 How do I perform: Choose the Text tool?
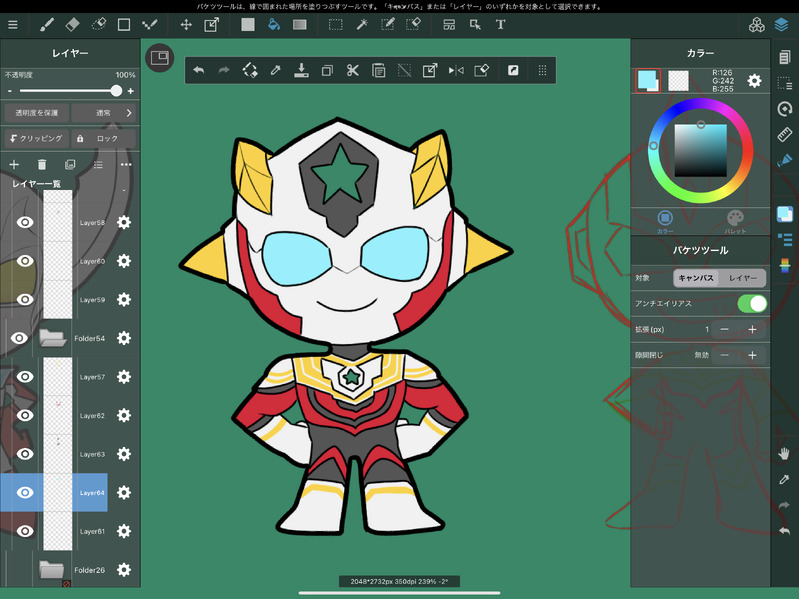coord(500,24)
